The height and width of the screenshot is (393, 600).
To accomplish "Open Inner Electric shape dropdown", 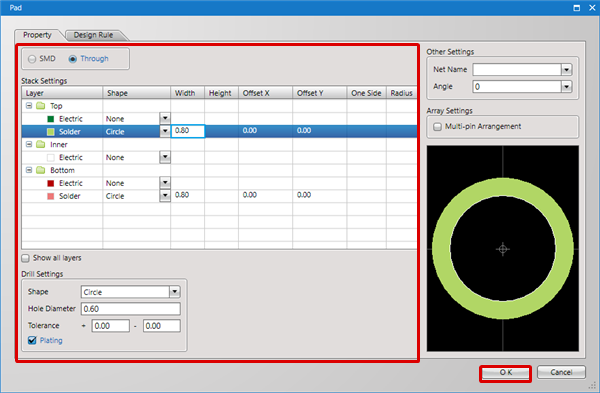I will [x=165, y=157].
